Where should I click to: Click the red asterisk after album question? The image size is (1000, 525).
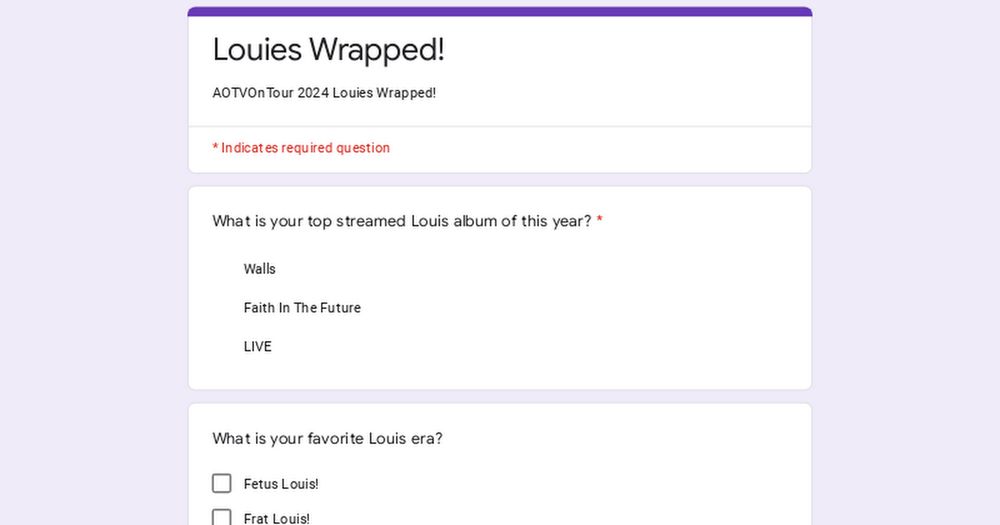pyautogui.click(x=600, y=221)
